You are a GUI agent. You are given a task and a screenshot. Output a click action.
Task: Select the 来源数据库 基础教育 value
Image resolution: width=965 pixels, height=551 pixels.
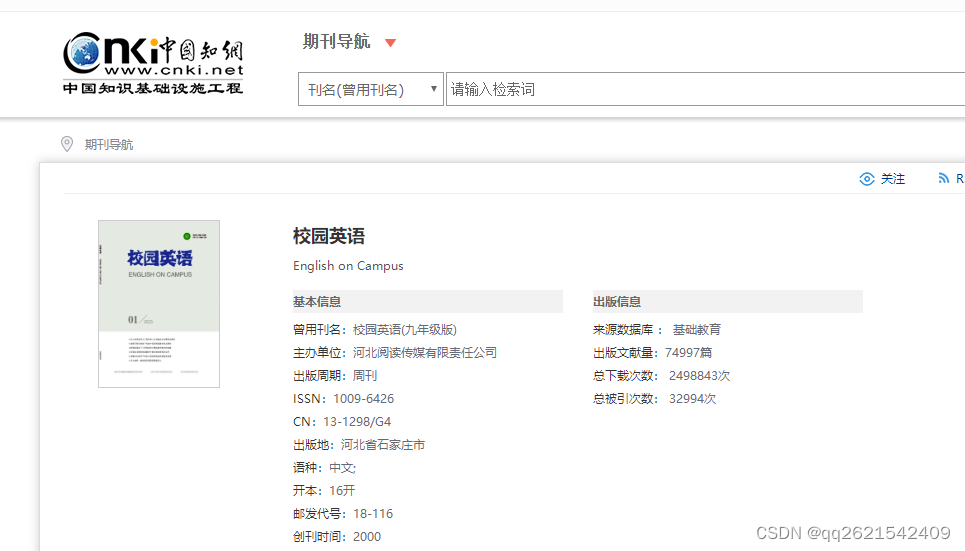pos(697,330)
